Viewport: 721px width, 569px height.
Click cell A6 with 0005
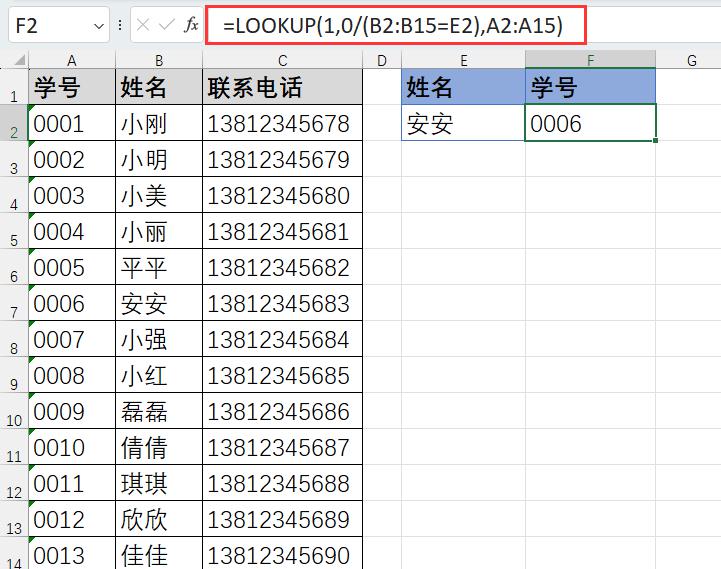(72, 267)
